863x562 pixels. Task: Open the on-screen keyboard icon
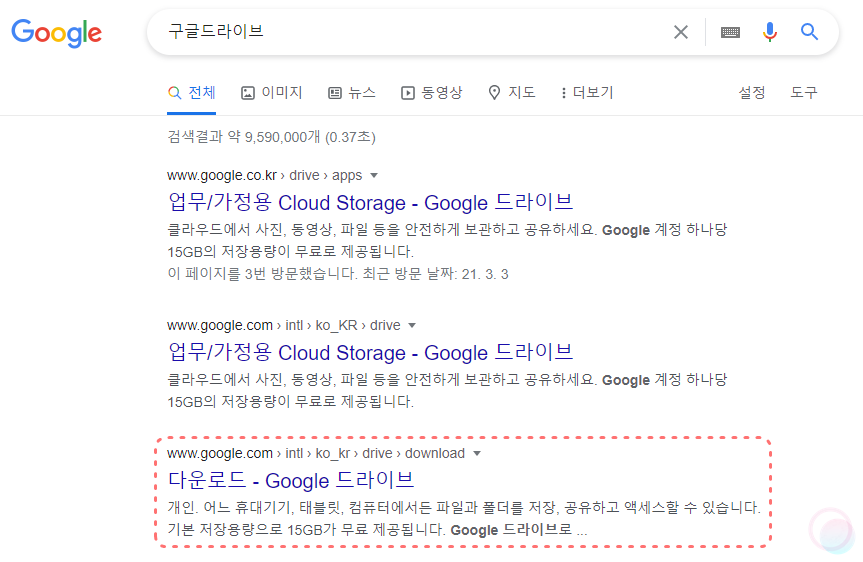tap(730, 32)
